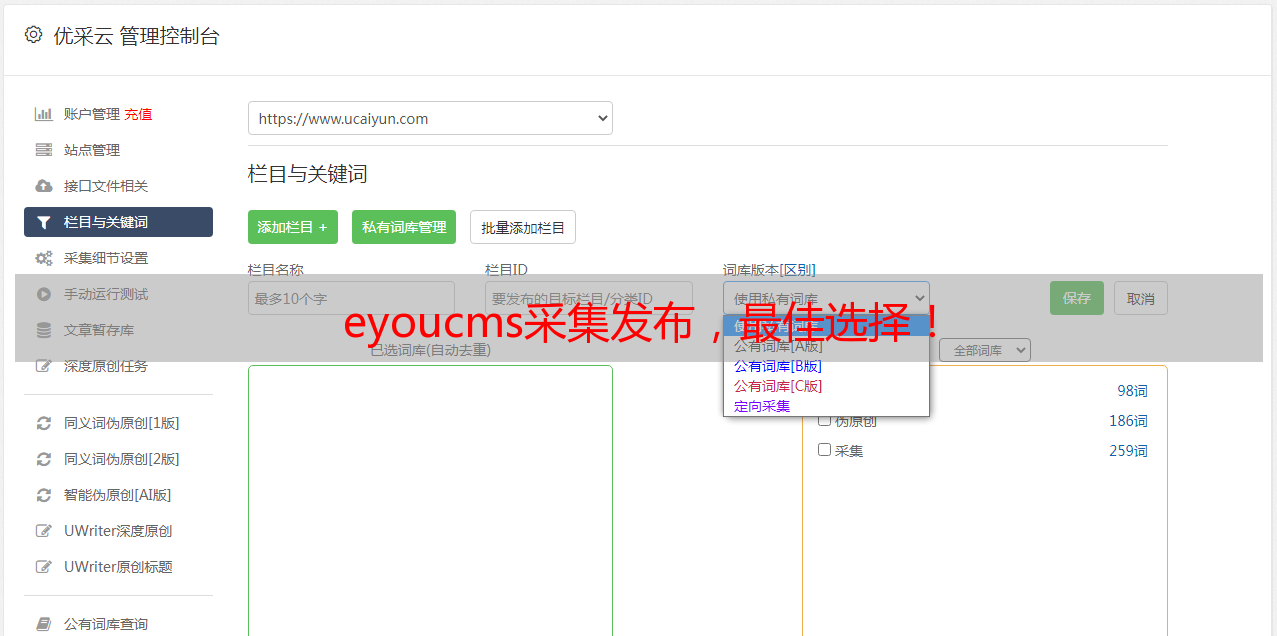This screenshot has height=636, width=1277.
Task: Choose 定向采集 from dropdown list
Action: [826, 406]
